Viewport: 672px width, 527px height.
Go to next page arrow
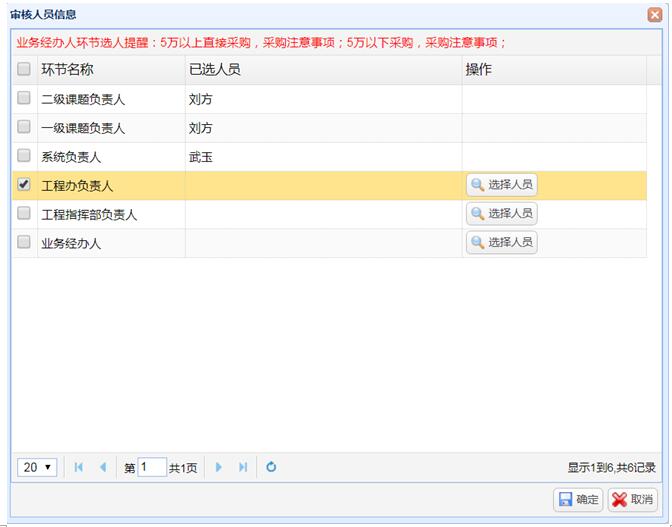tap(219, 467)
